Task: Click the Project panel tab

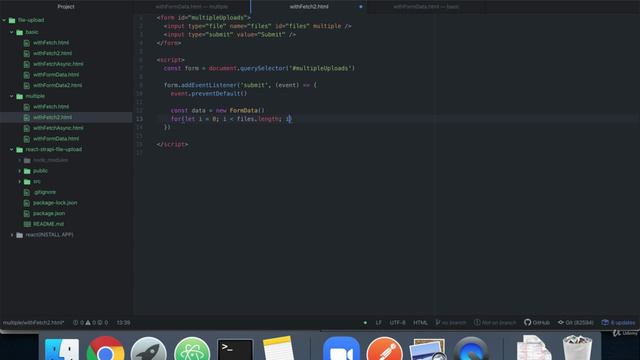Action: click(x=66, y=7)
